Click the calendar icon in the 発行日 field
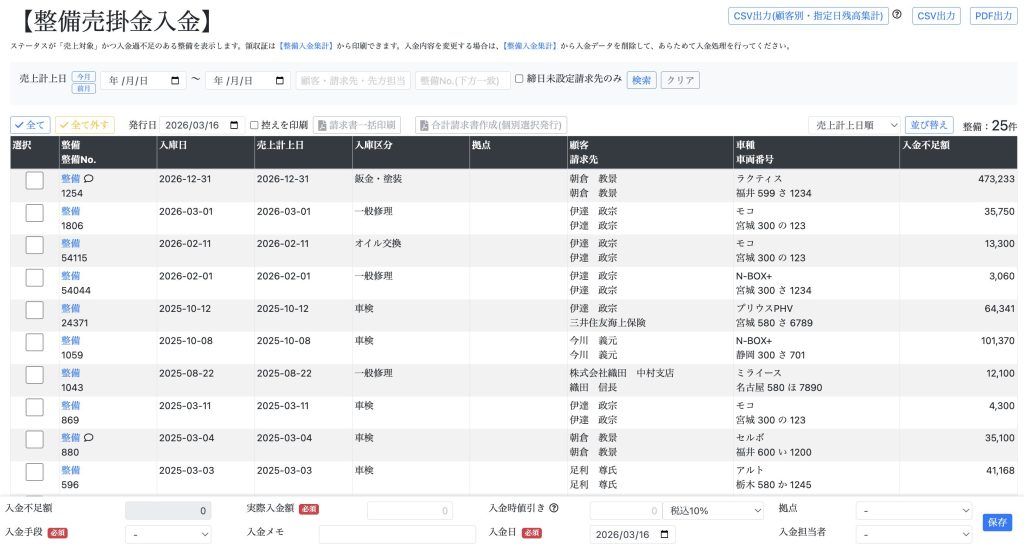The width and height of the screenshot is (1024, 549). point(235,125)
